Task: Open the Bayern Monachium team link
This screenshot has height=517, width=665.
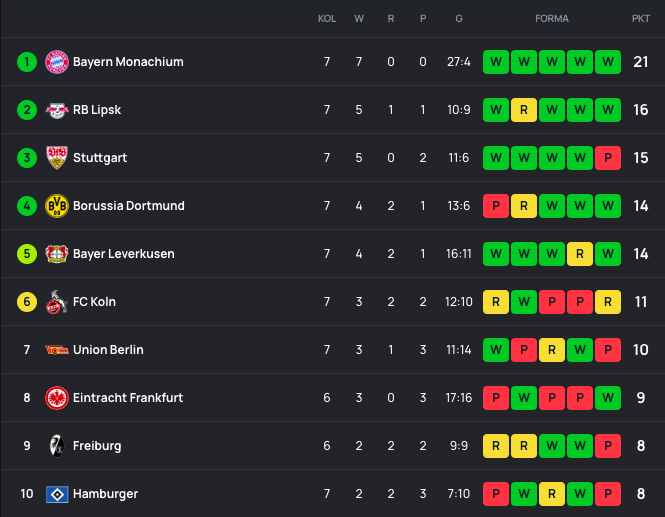Action: 128,62
